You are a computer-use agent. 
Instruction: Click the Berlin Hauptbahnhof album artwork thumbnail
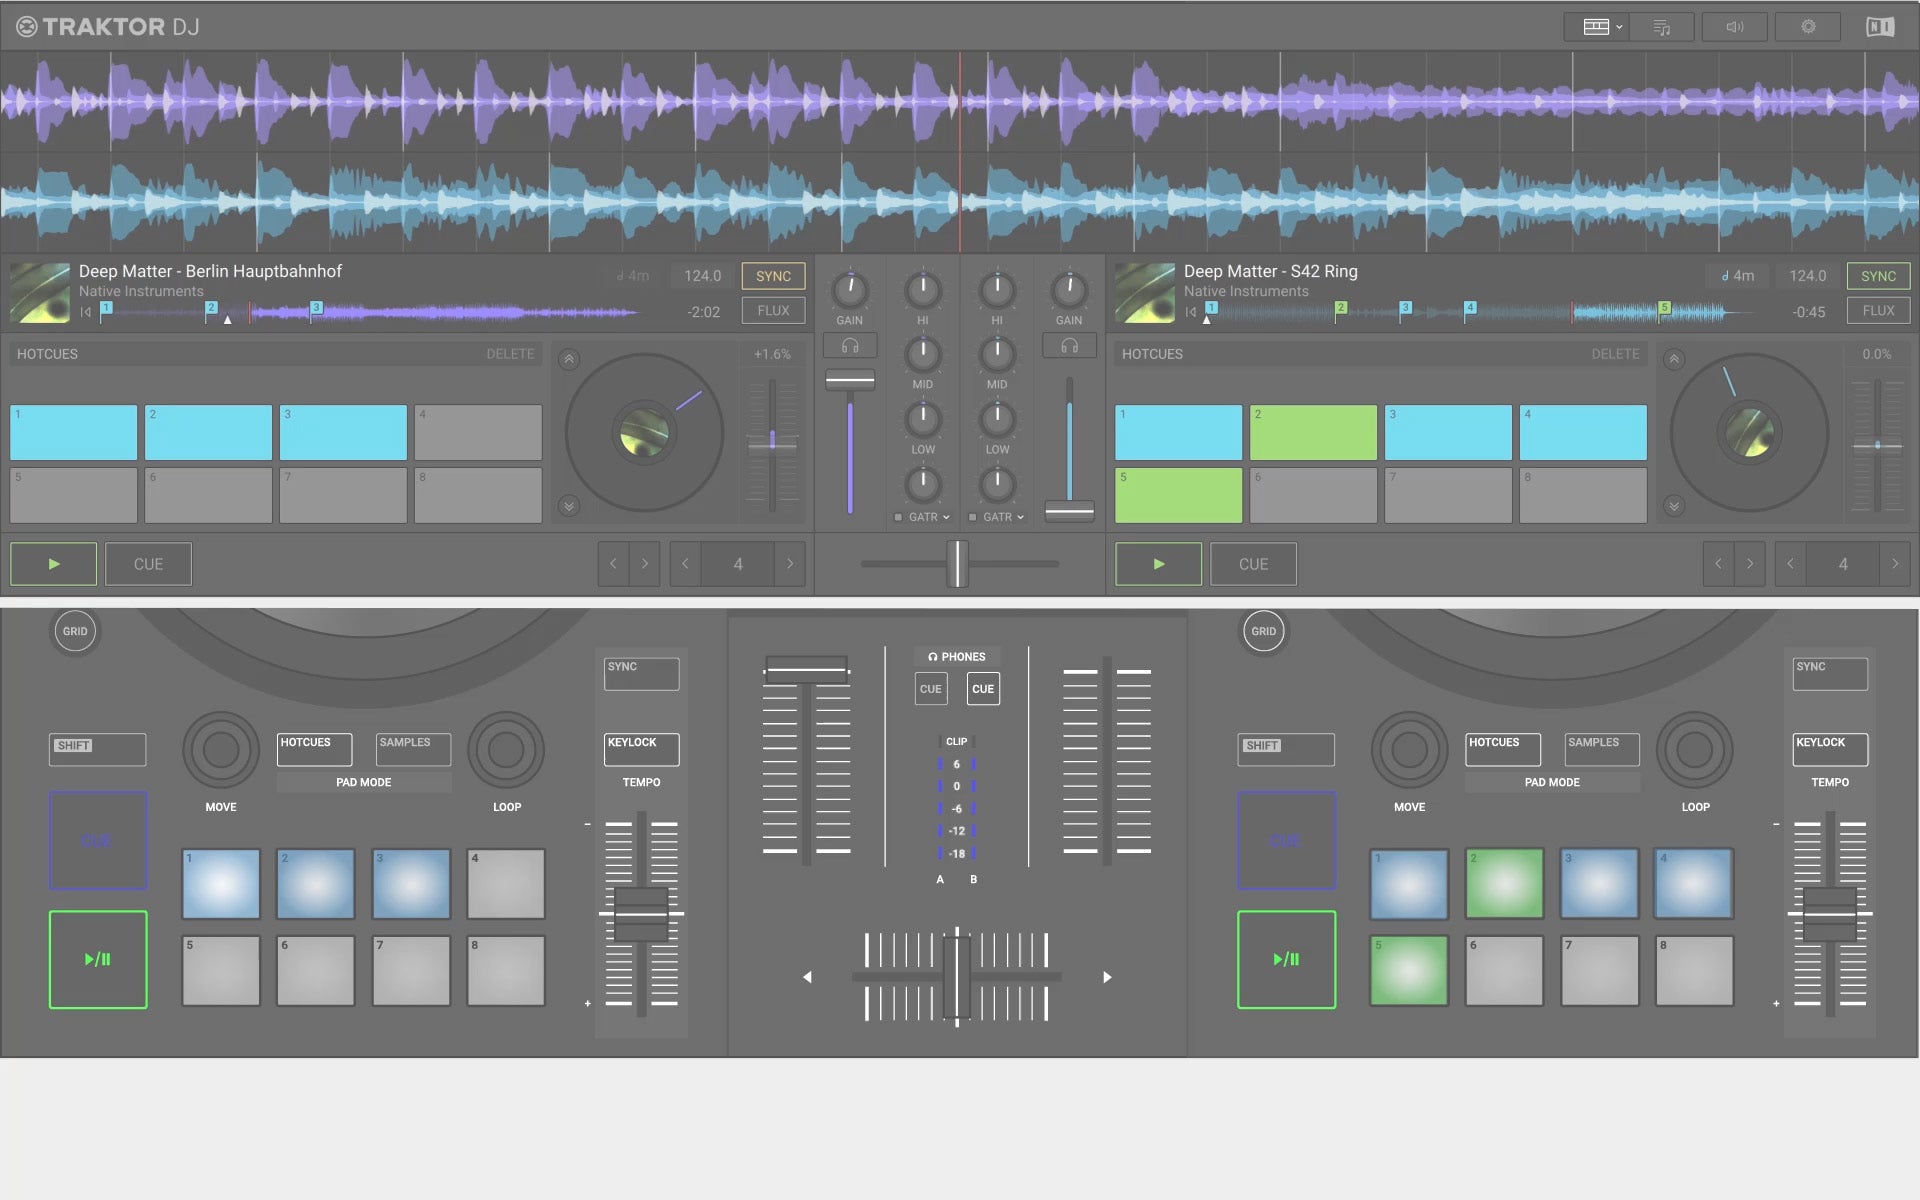(x=40, y=292)
